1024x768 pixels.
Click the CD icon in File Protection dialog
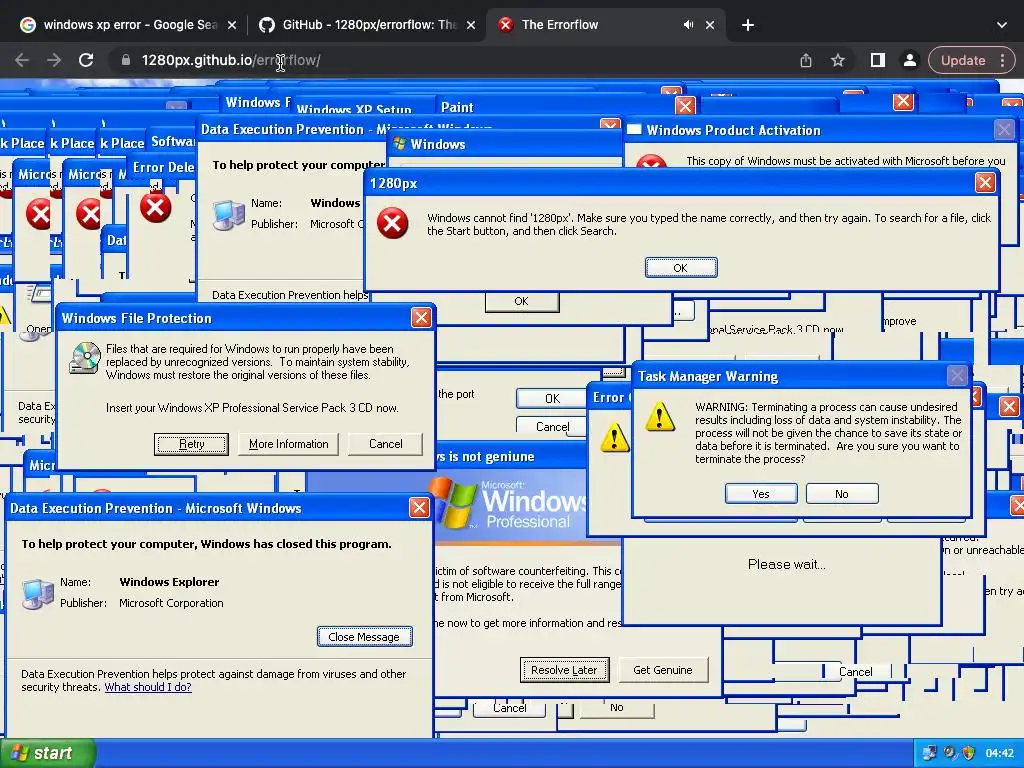pos(85,358)
